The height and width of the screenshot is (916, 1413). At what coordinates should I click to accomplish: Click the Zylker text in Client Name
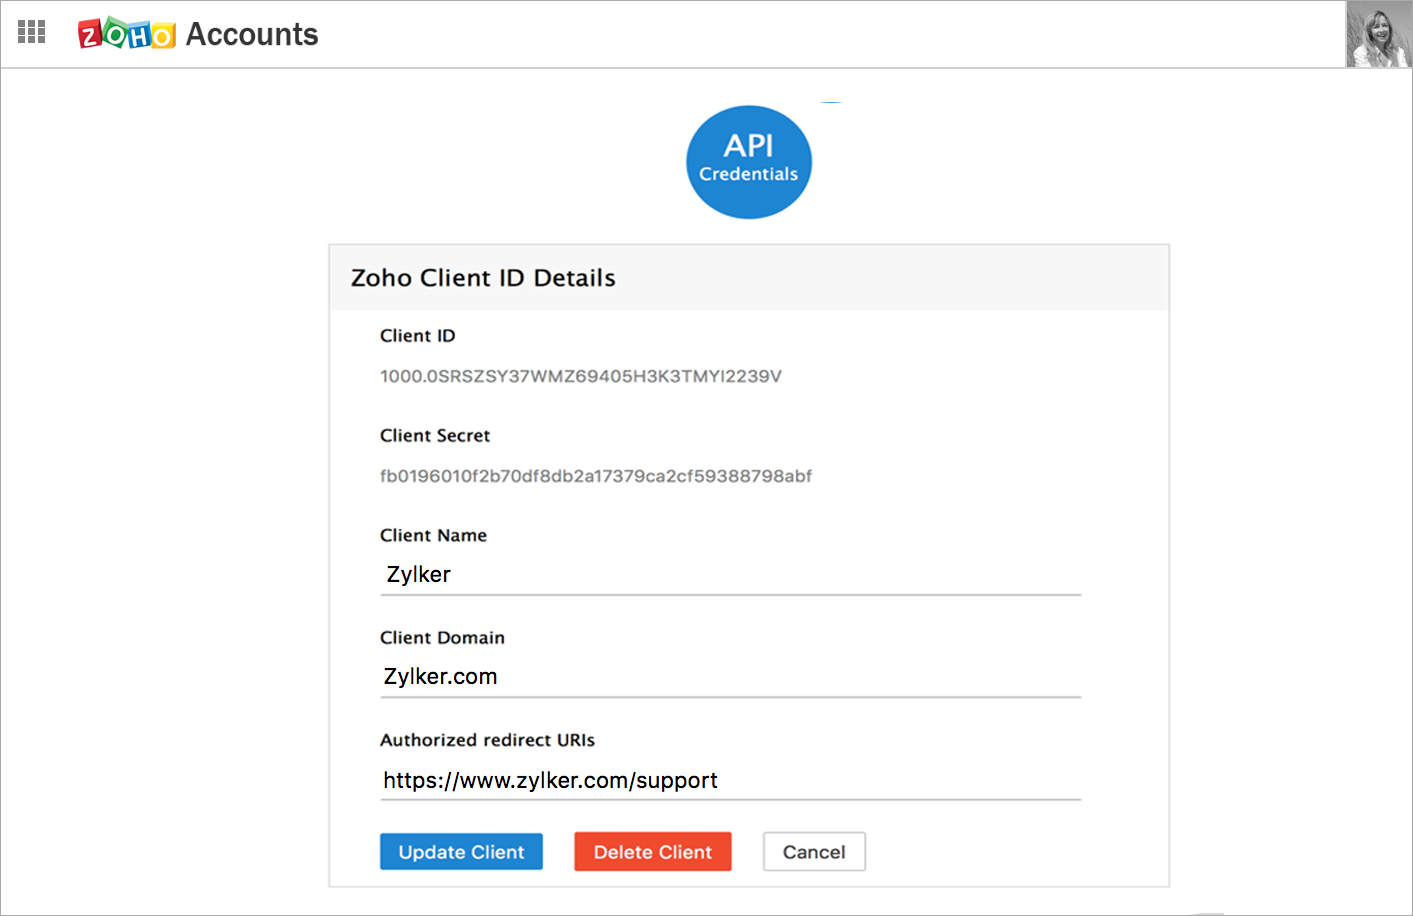[418, 574]
